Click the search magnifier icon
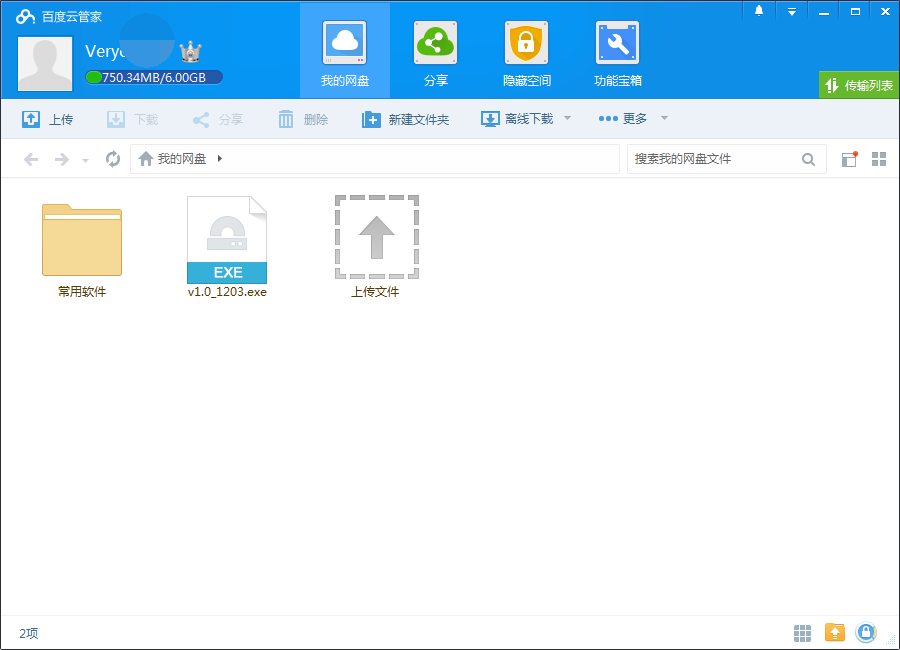Viewport: 900px width, 650px height. [x=808, y=159]
